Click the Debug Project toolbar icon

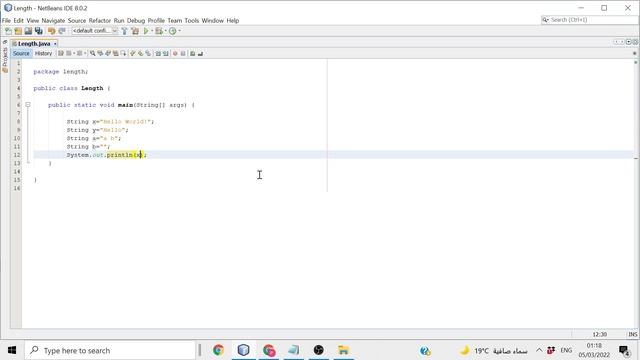tap(159, 31)
